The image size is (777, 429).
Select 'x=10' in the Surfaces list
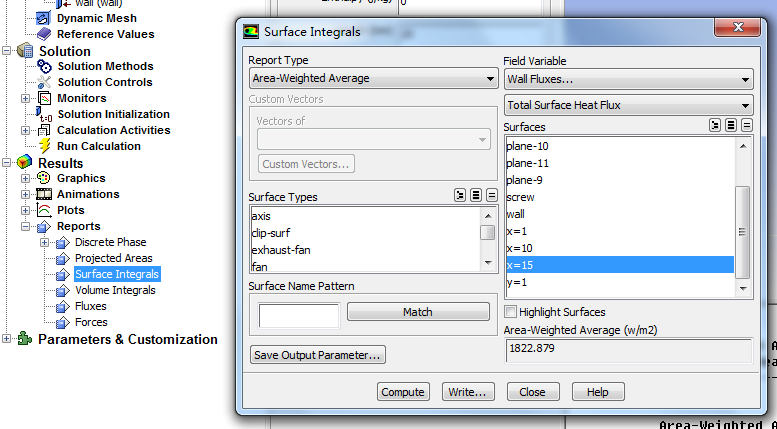(x=620, y=248)
